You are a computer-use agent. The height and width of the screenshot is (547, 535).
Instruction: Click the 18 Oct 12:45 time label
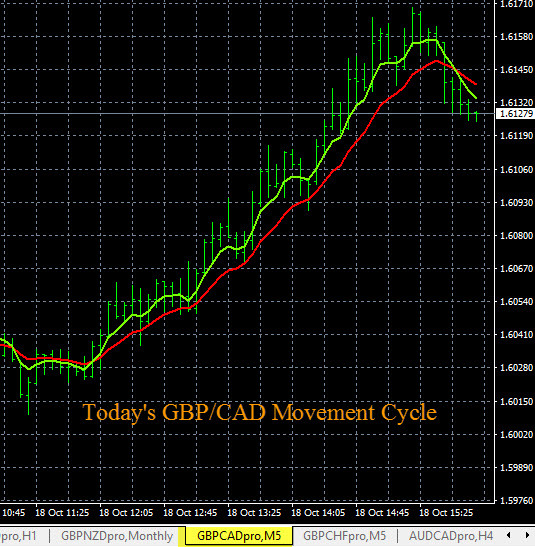point(190,513)
